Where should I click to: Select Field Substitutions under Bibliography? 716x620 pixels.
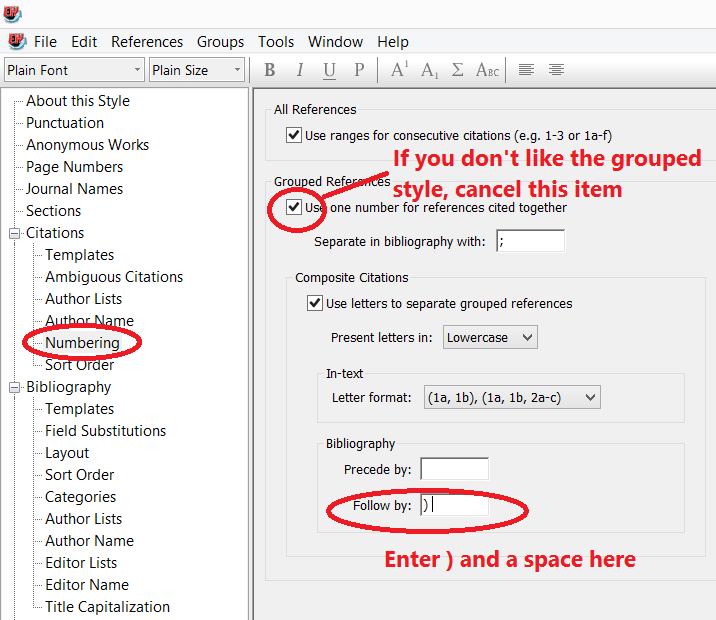point(105,431)
